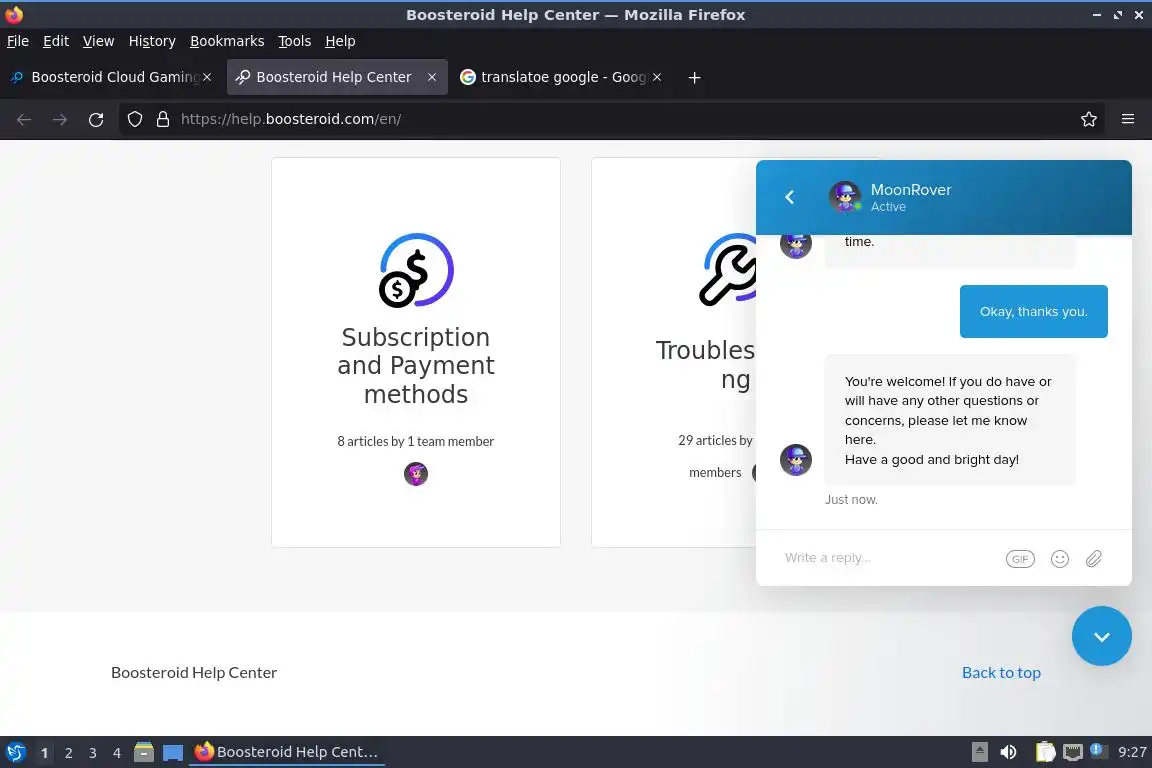Open the system start menu in the taskbar

coord(15,752)
